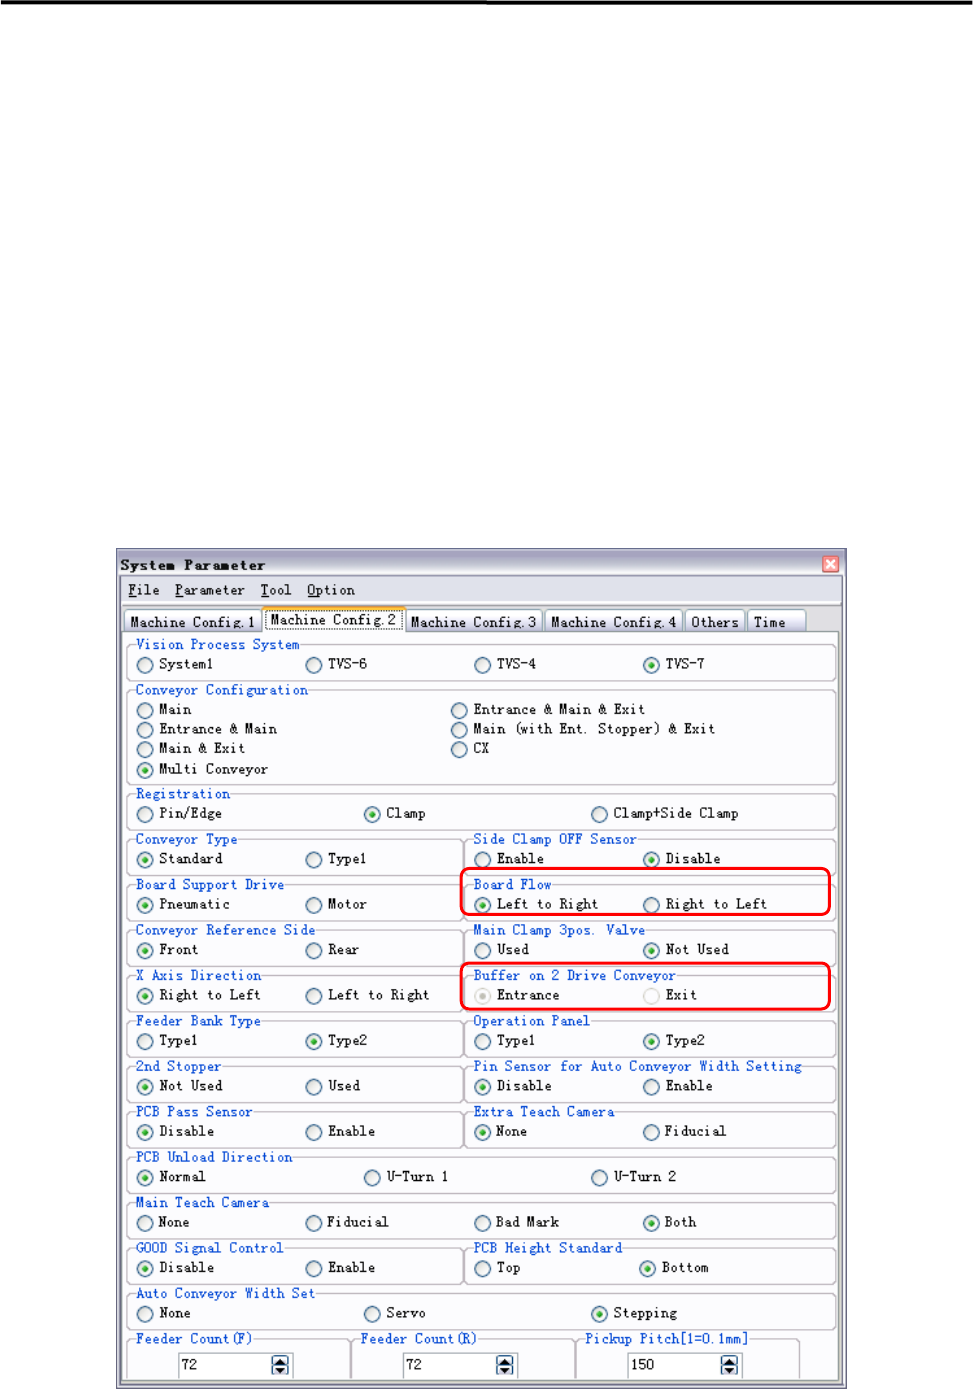The image size is (973, 1389).
Task: Set Board Flow to Right to Left
Action: (x=652, y=905)
